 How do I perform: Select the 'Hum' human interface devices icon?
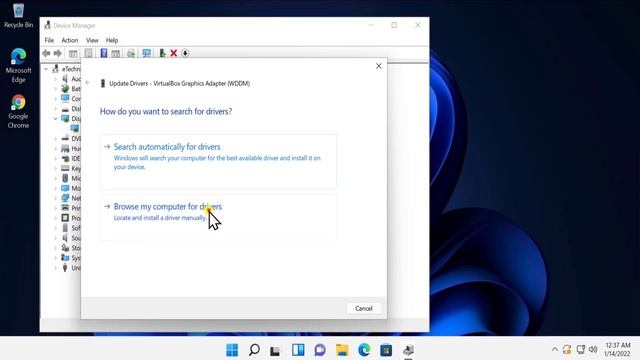pyautogui.click(x=65, y=148)
